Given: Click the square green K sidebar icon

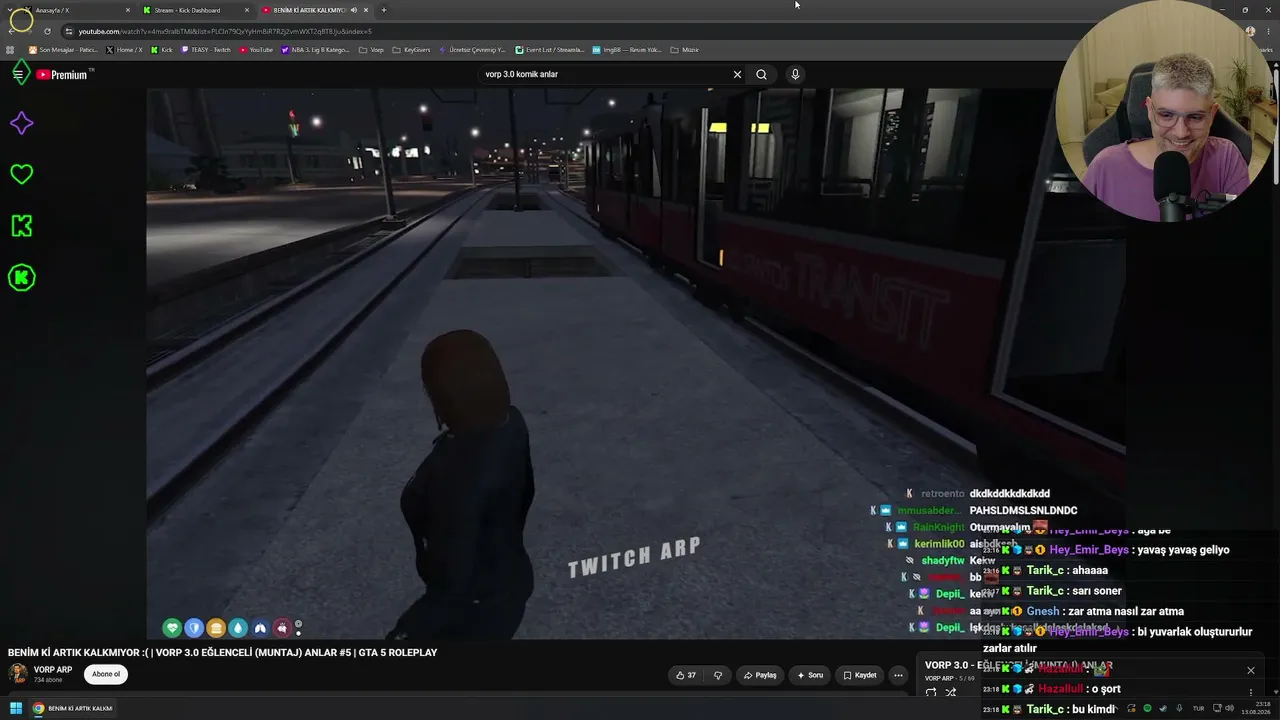Looking at the screenshot, I should click(21, 226).
